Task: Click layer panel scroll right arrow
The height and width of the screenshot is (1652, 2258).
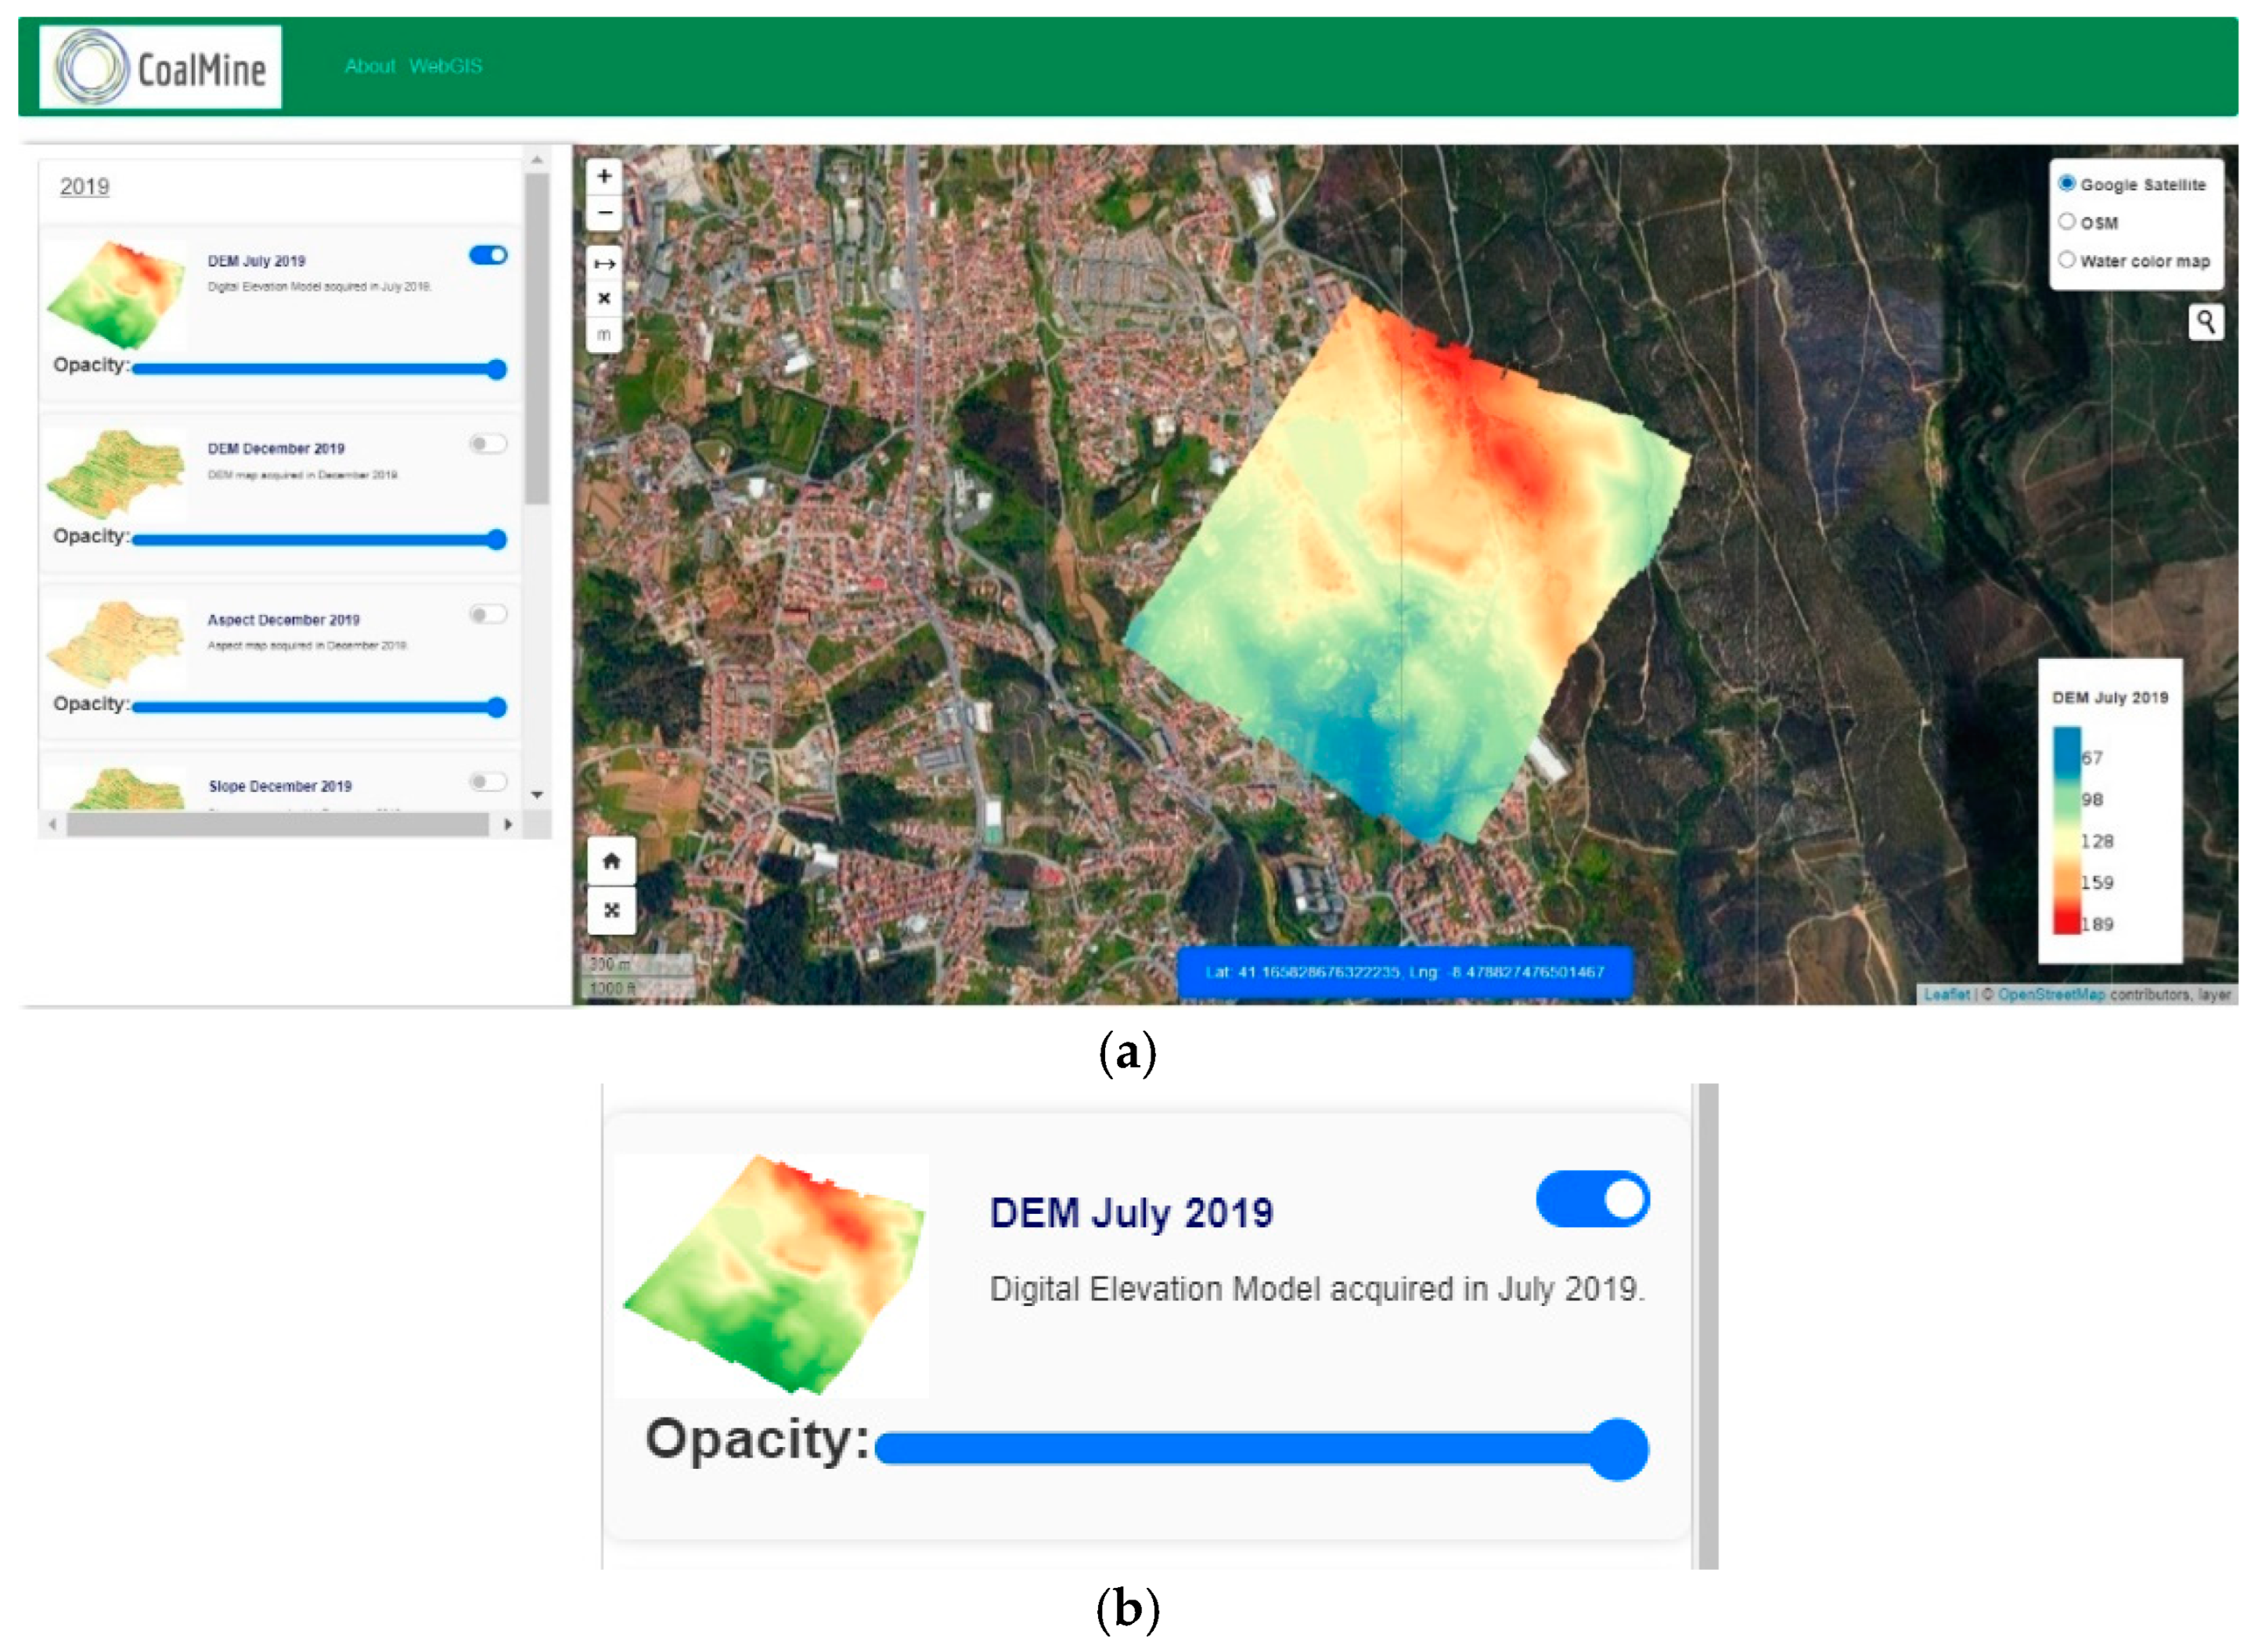Action: point(508,824)
